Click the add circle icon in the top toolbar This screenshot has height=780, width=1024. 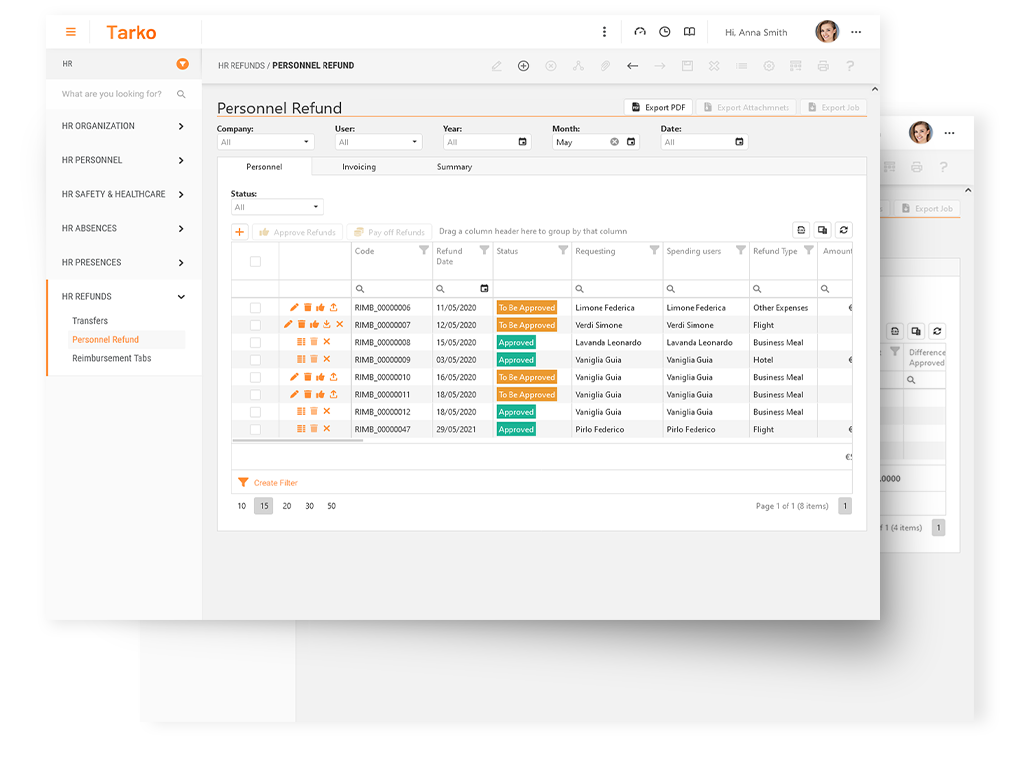tap(523, 66)
